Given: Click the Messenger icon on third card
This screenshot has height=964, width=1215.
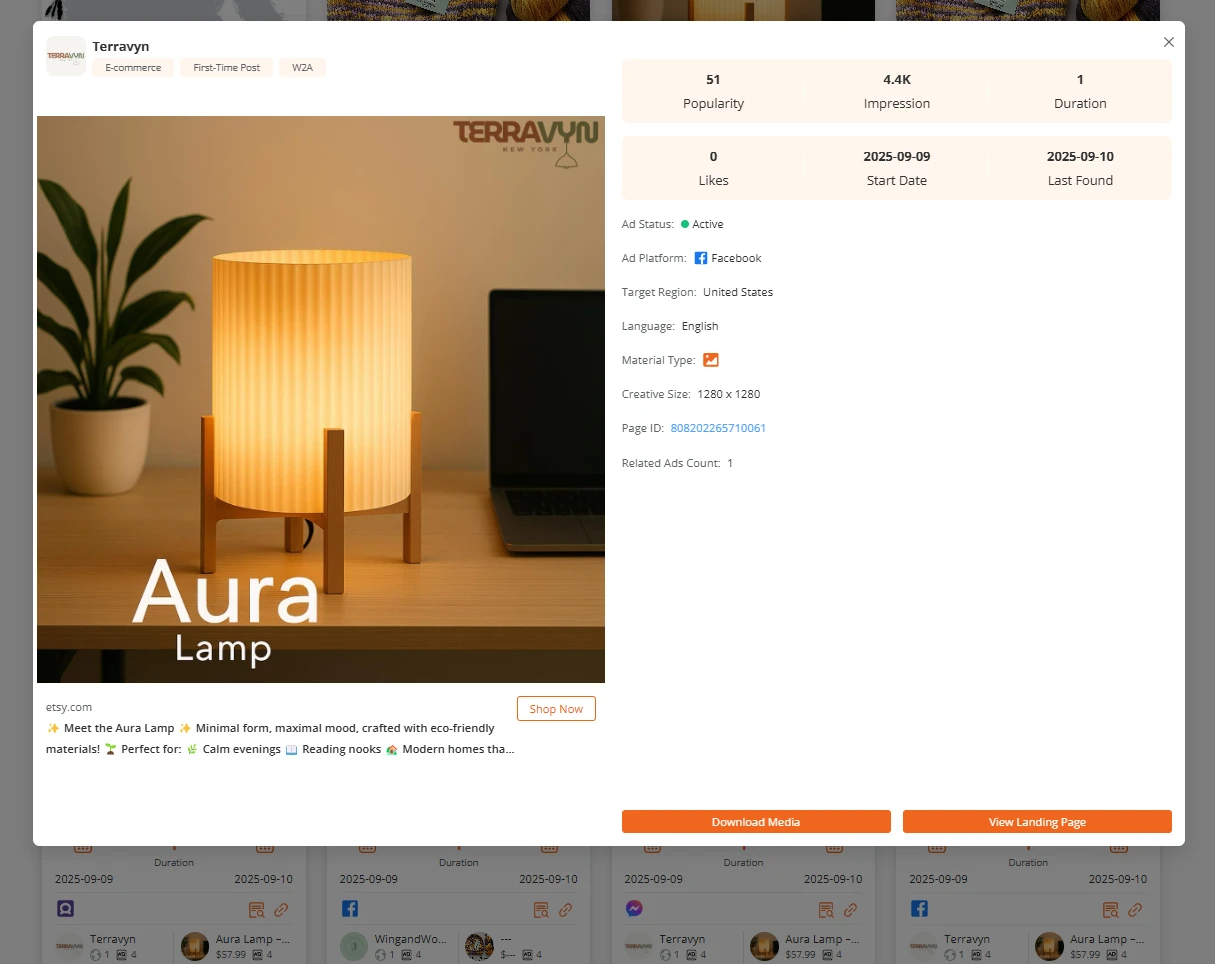Looking at the screenshot, I should (634, 909).
